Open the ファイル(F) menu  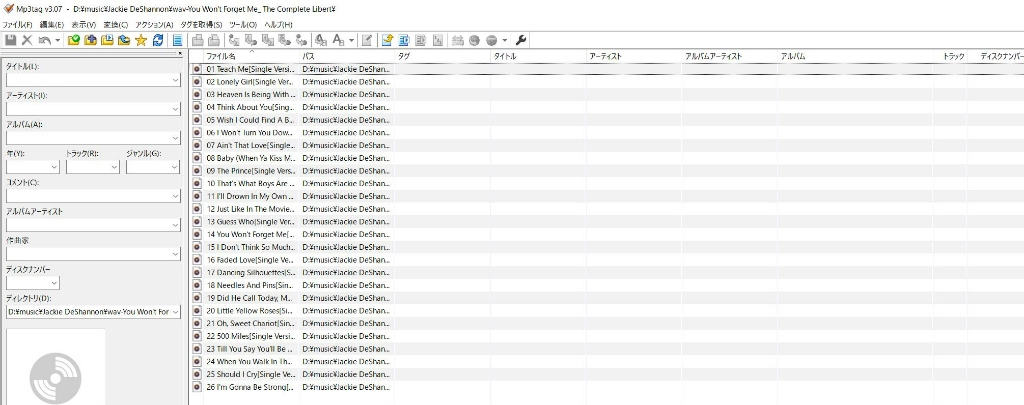click(17, 25)
